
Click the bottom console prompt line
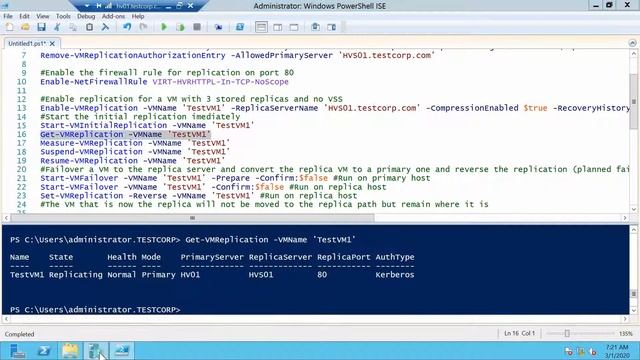(95, 309)
